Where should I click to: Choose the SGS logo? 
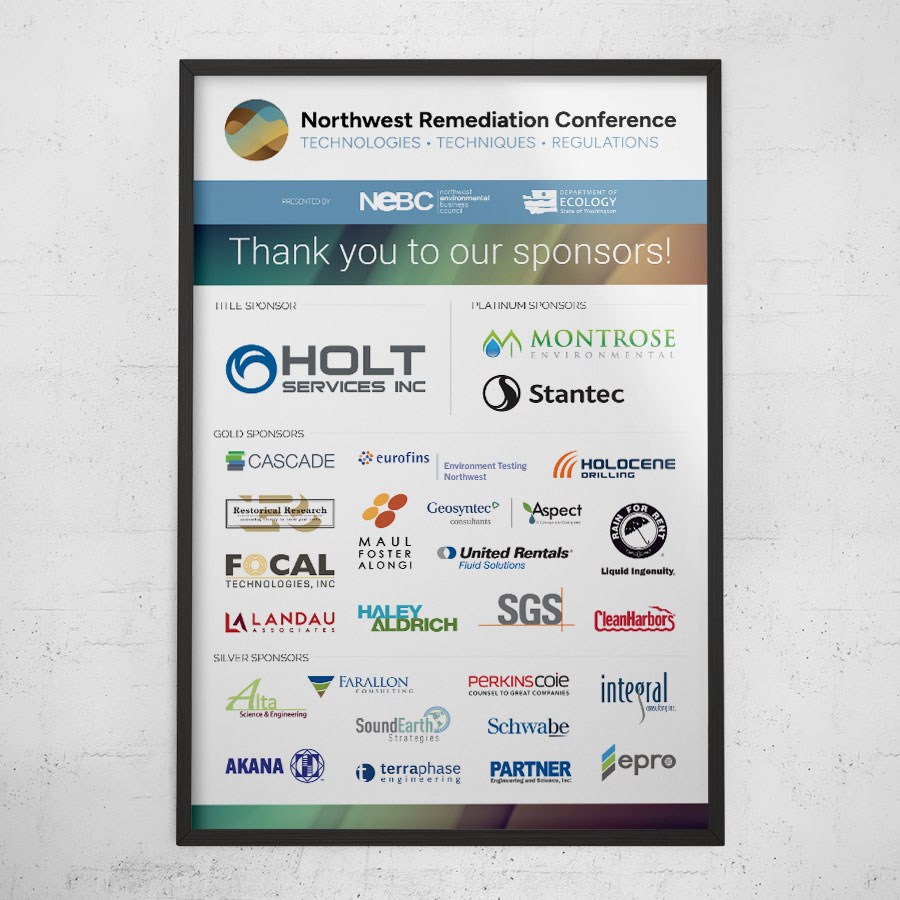[x=526, y=609]
